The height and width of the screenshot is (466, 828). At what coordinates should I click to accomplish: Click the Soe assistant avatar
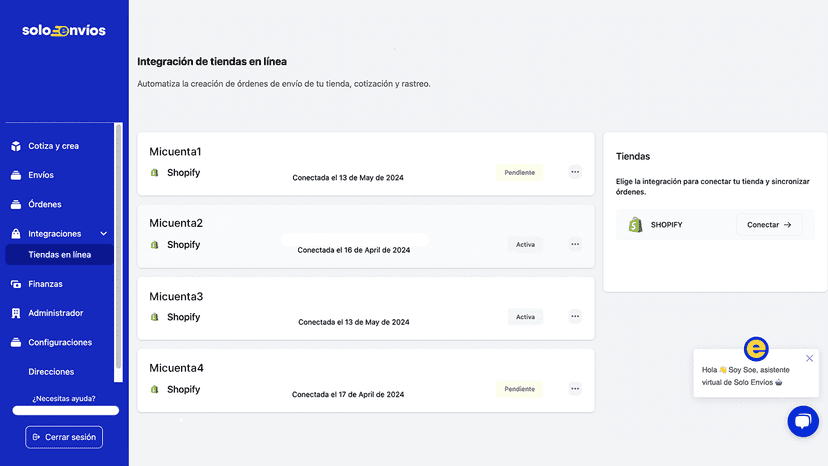tap(756, 349)
